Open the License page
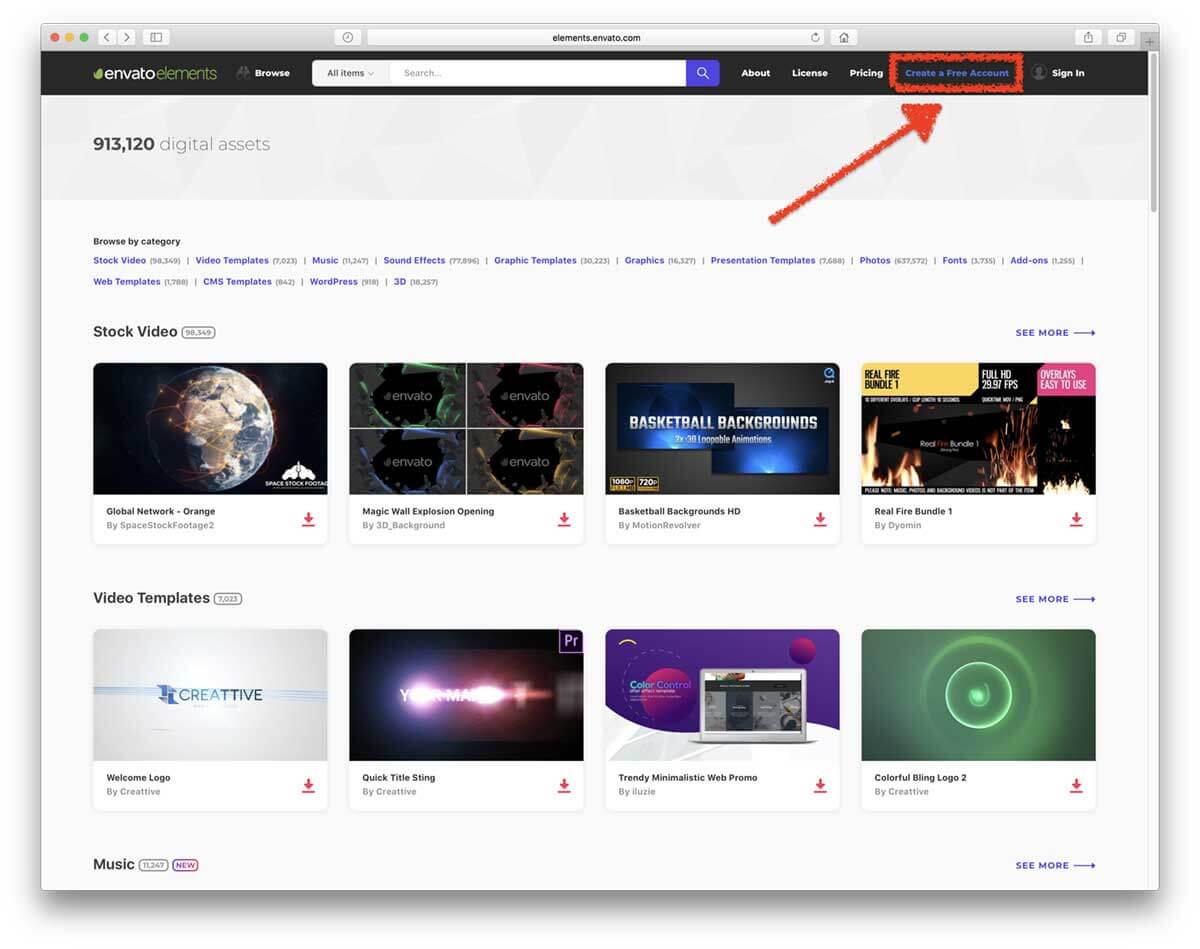Viewport: 1200px width, 949px height. [x=810, y=73]
